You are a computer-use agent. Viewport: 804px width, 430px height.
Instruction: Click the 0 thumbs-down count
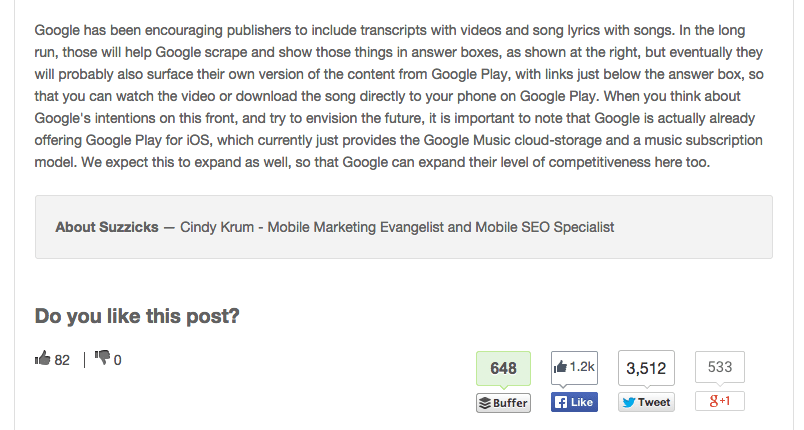pyautogui.click(x=117, y=360)
